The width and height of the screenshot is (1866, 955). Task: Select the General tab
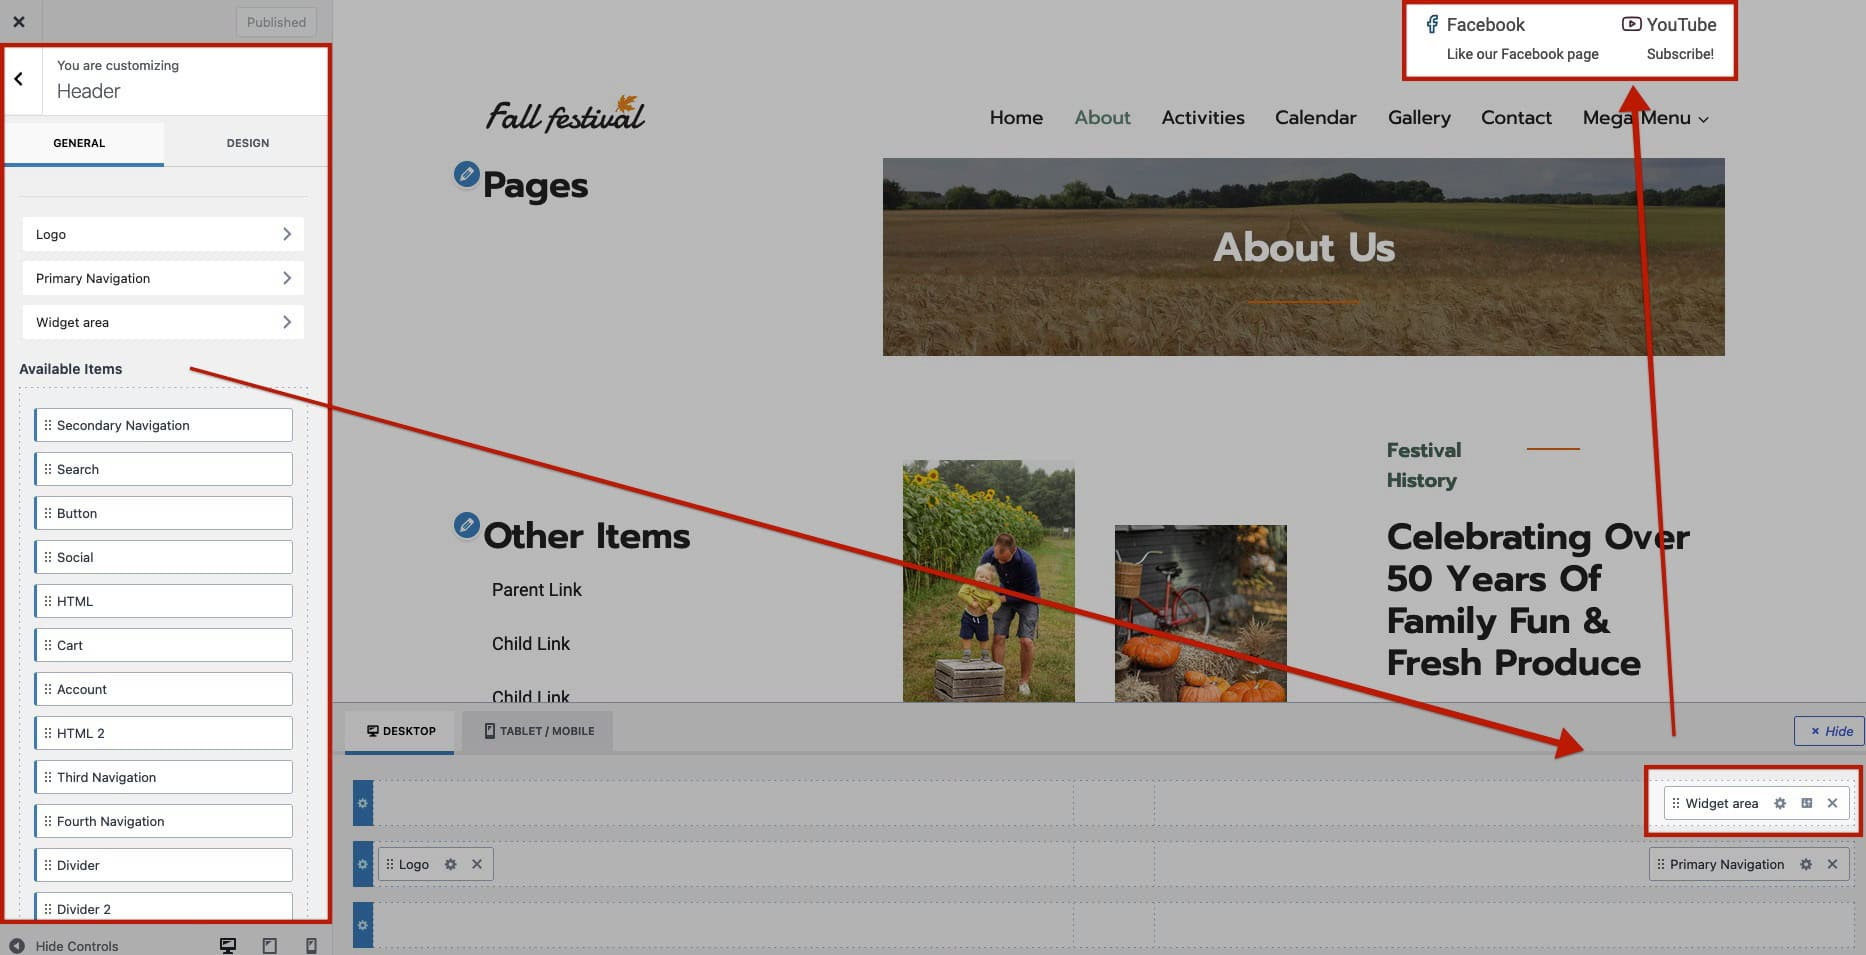(79, 143)
